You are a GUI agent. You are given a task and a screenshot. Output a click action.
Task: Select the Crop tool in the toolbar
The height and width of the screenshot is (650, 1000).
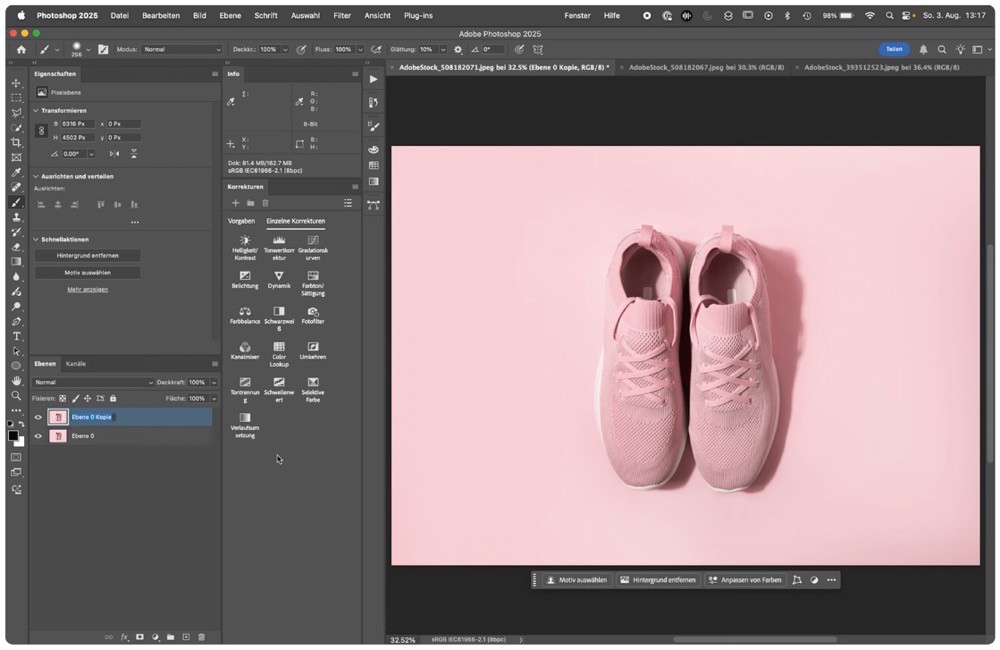pyautogui.click(x=16, y=143)
